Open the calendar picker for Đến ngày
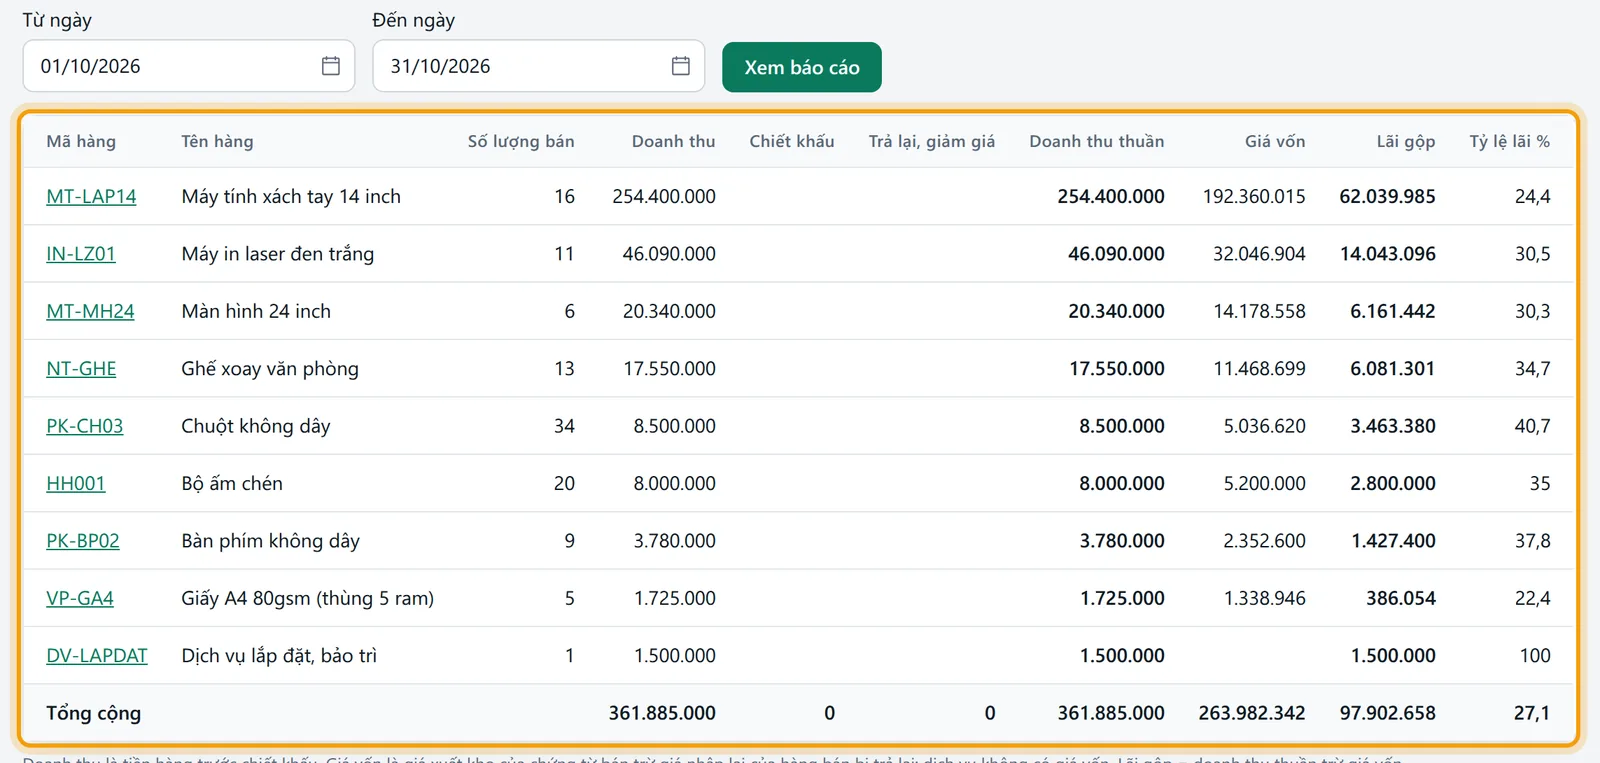The height and width of the screenshot is (763, 1600). [681, 66]
